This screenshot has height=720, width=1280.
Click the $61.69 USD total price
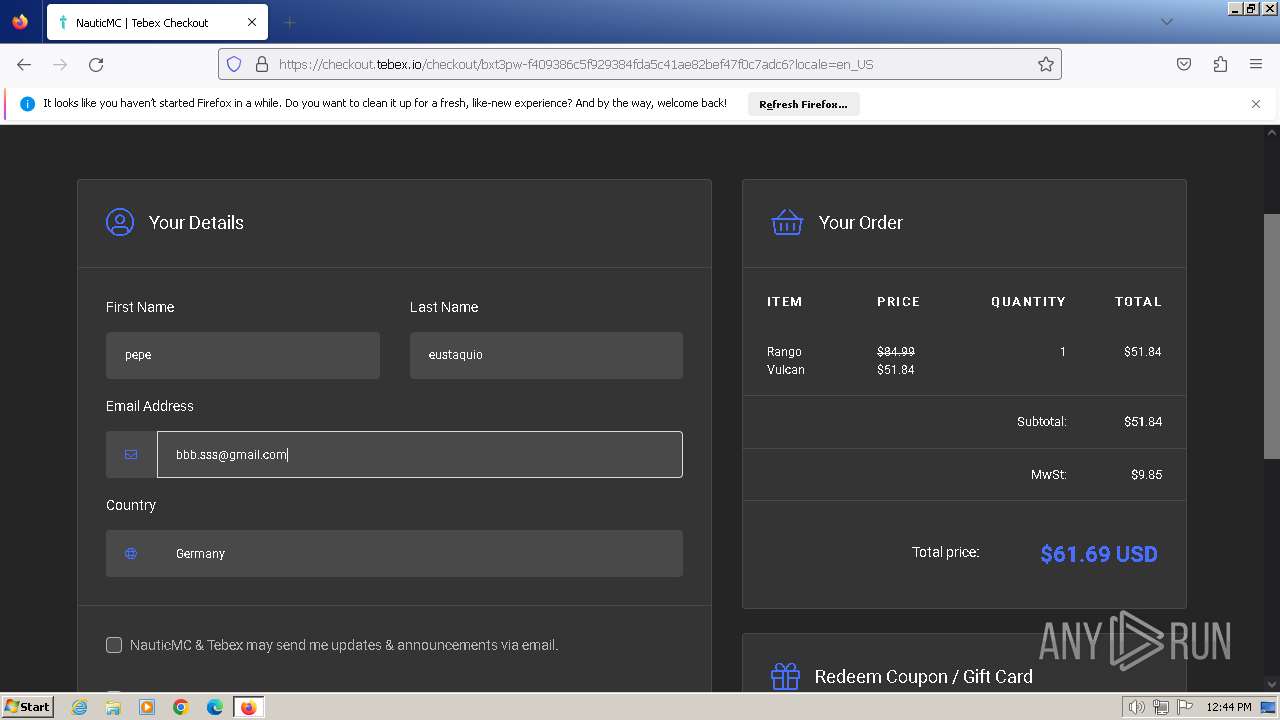[x=1099, y=554]
